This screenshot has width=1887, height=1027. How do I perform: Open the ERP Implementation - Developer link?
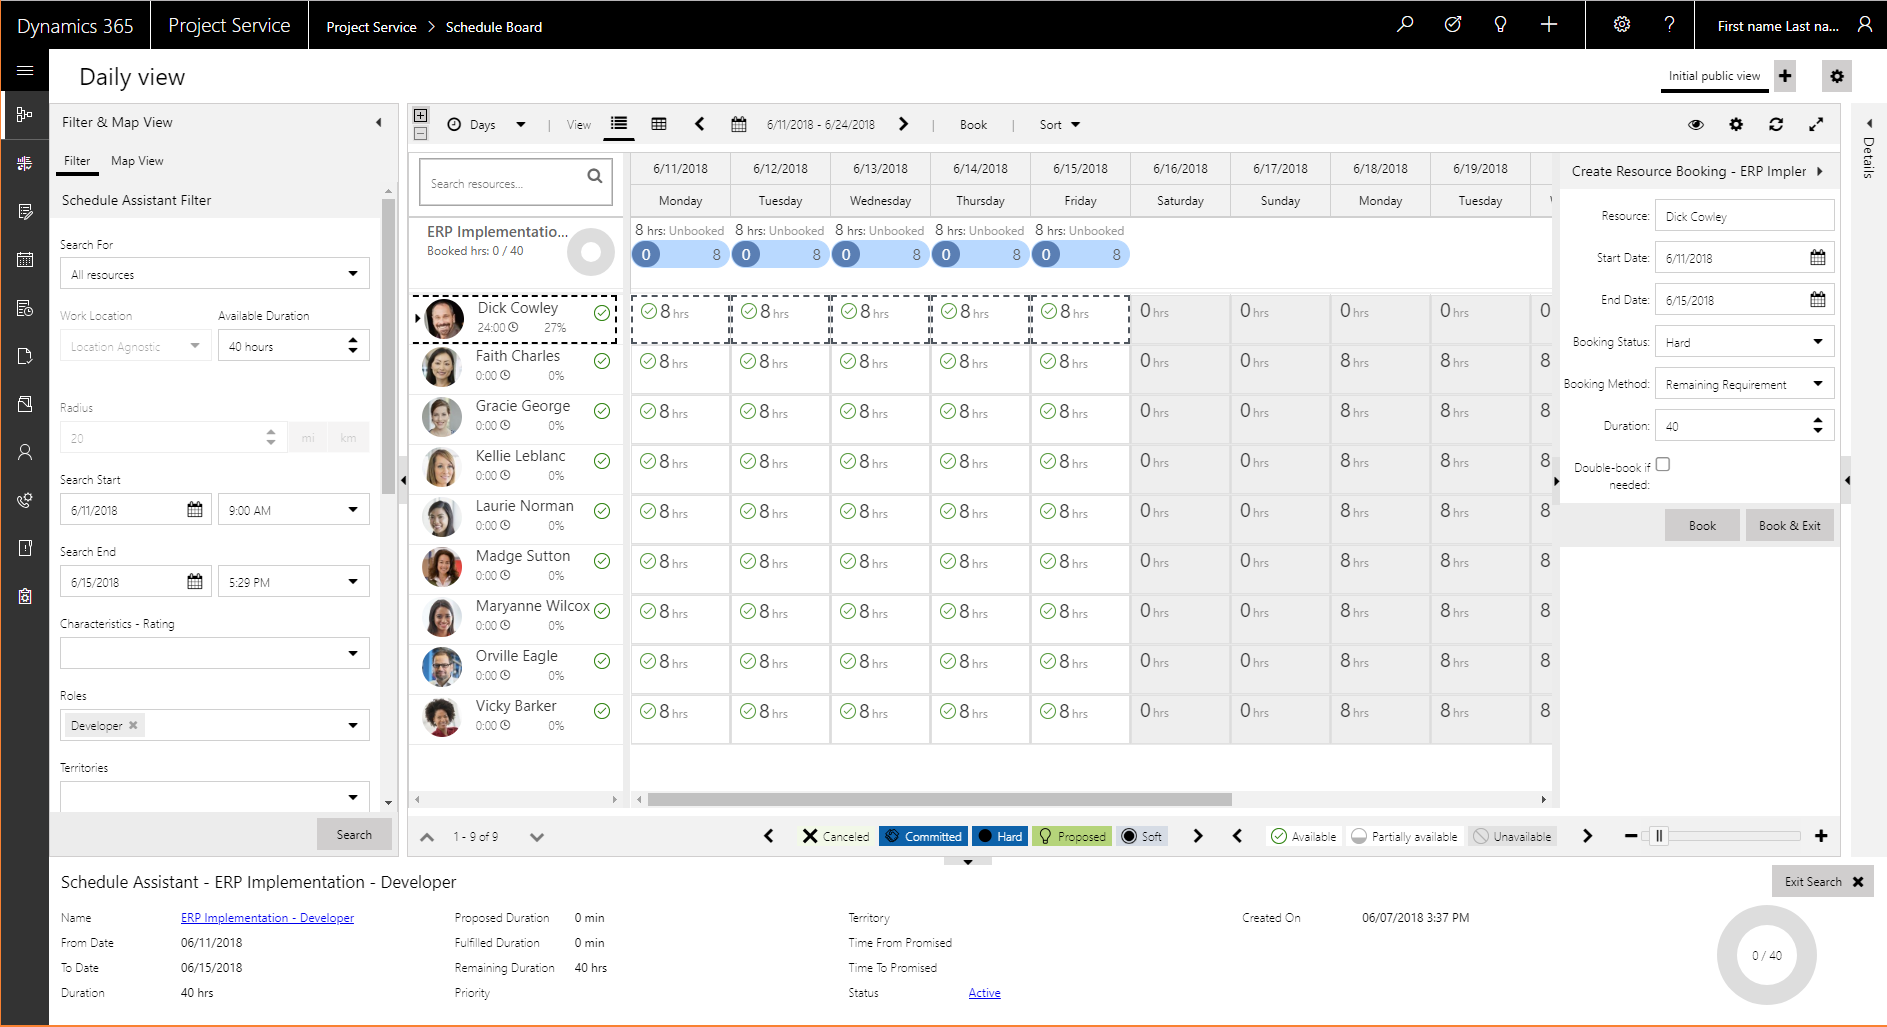point(267,918)
